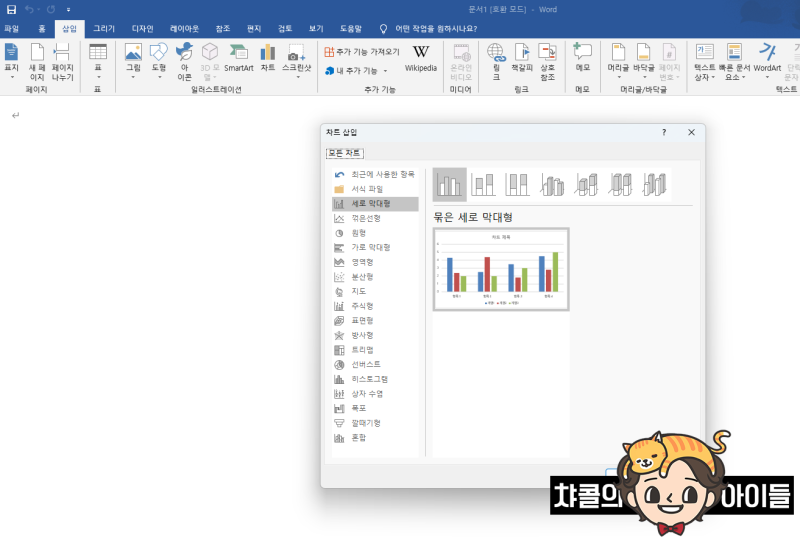Open the 바닥글 footer dropdown
800x543 pixels.
tap(643, 61)
